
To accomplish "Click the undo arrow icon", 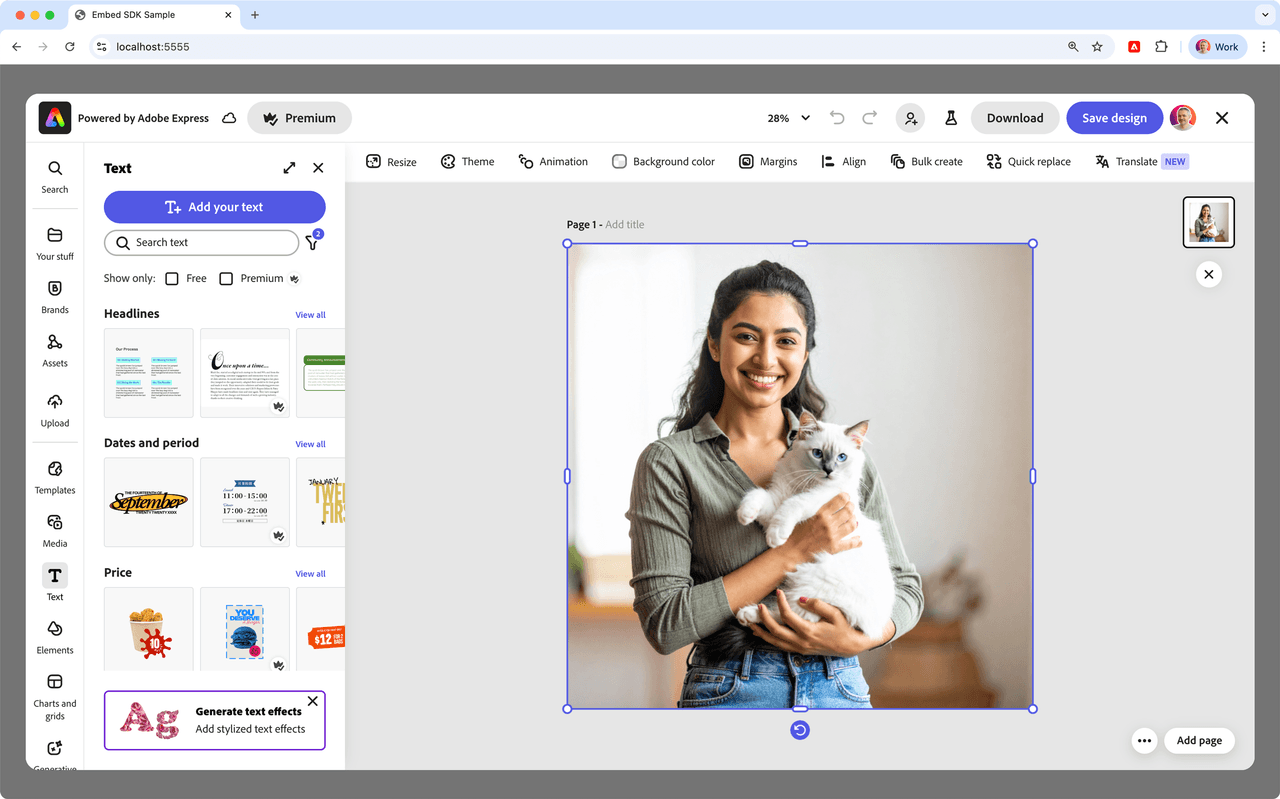I will tap(837, 118).
